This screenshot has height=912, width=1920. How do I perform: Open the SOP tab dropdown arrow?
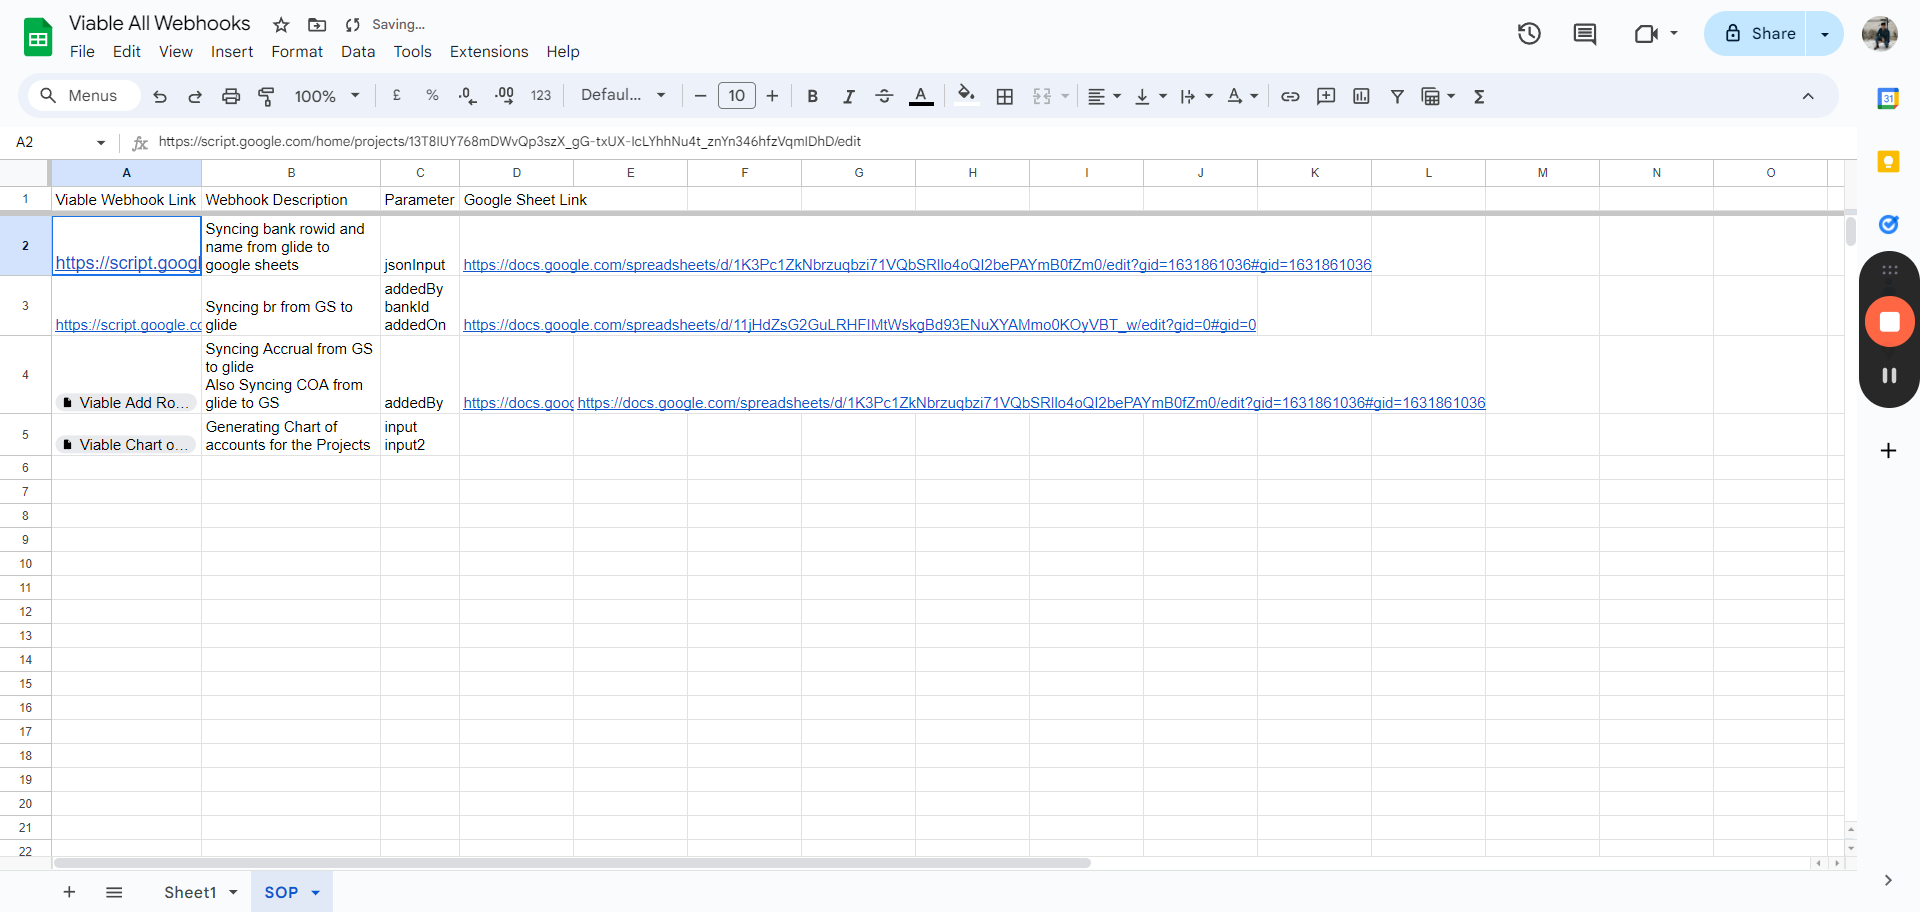[316, 893]
